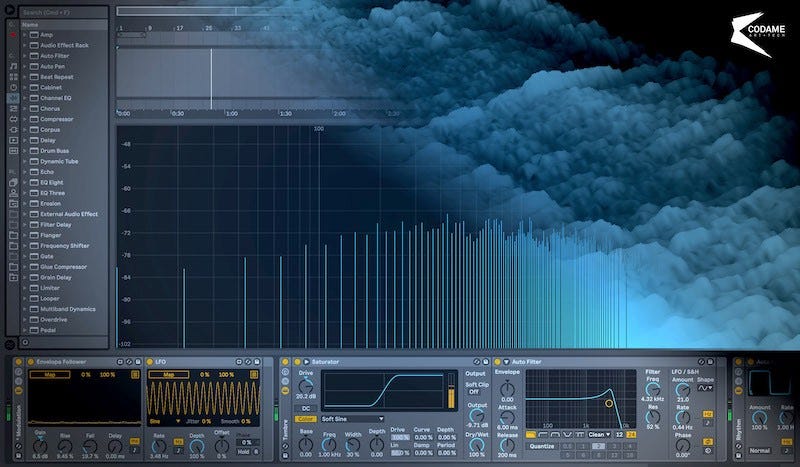Toggle Saturator Color switch

(x=306, y=419)
